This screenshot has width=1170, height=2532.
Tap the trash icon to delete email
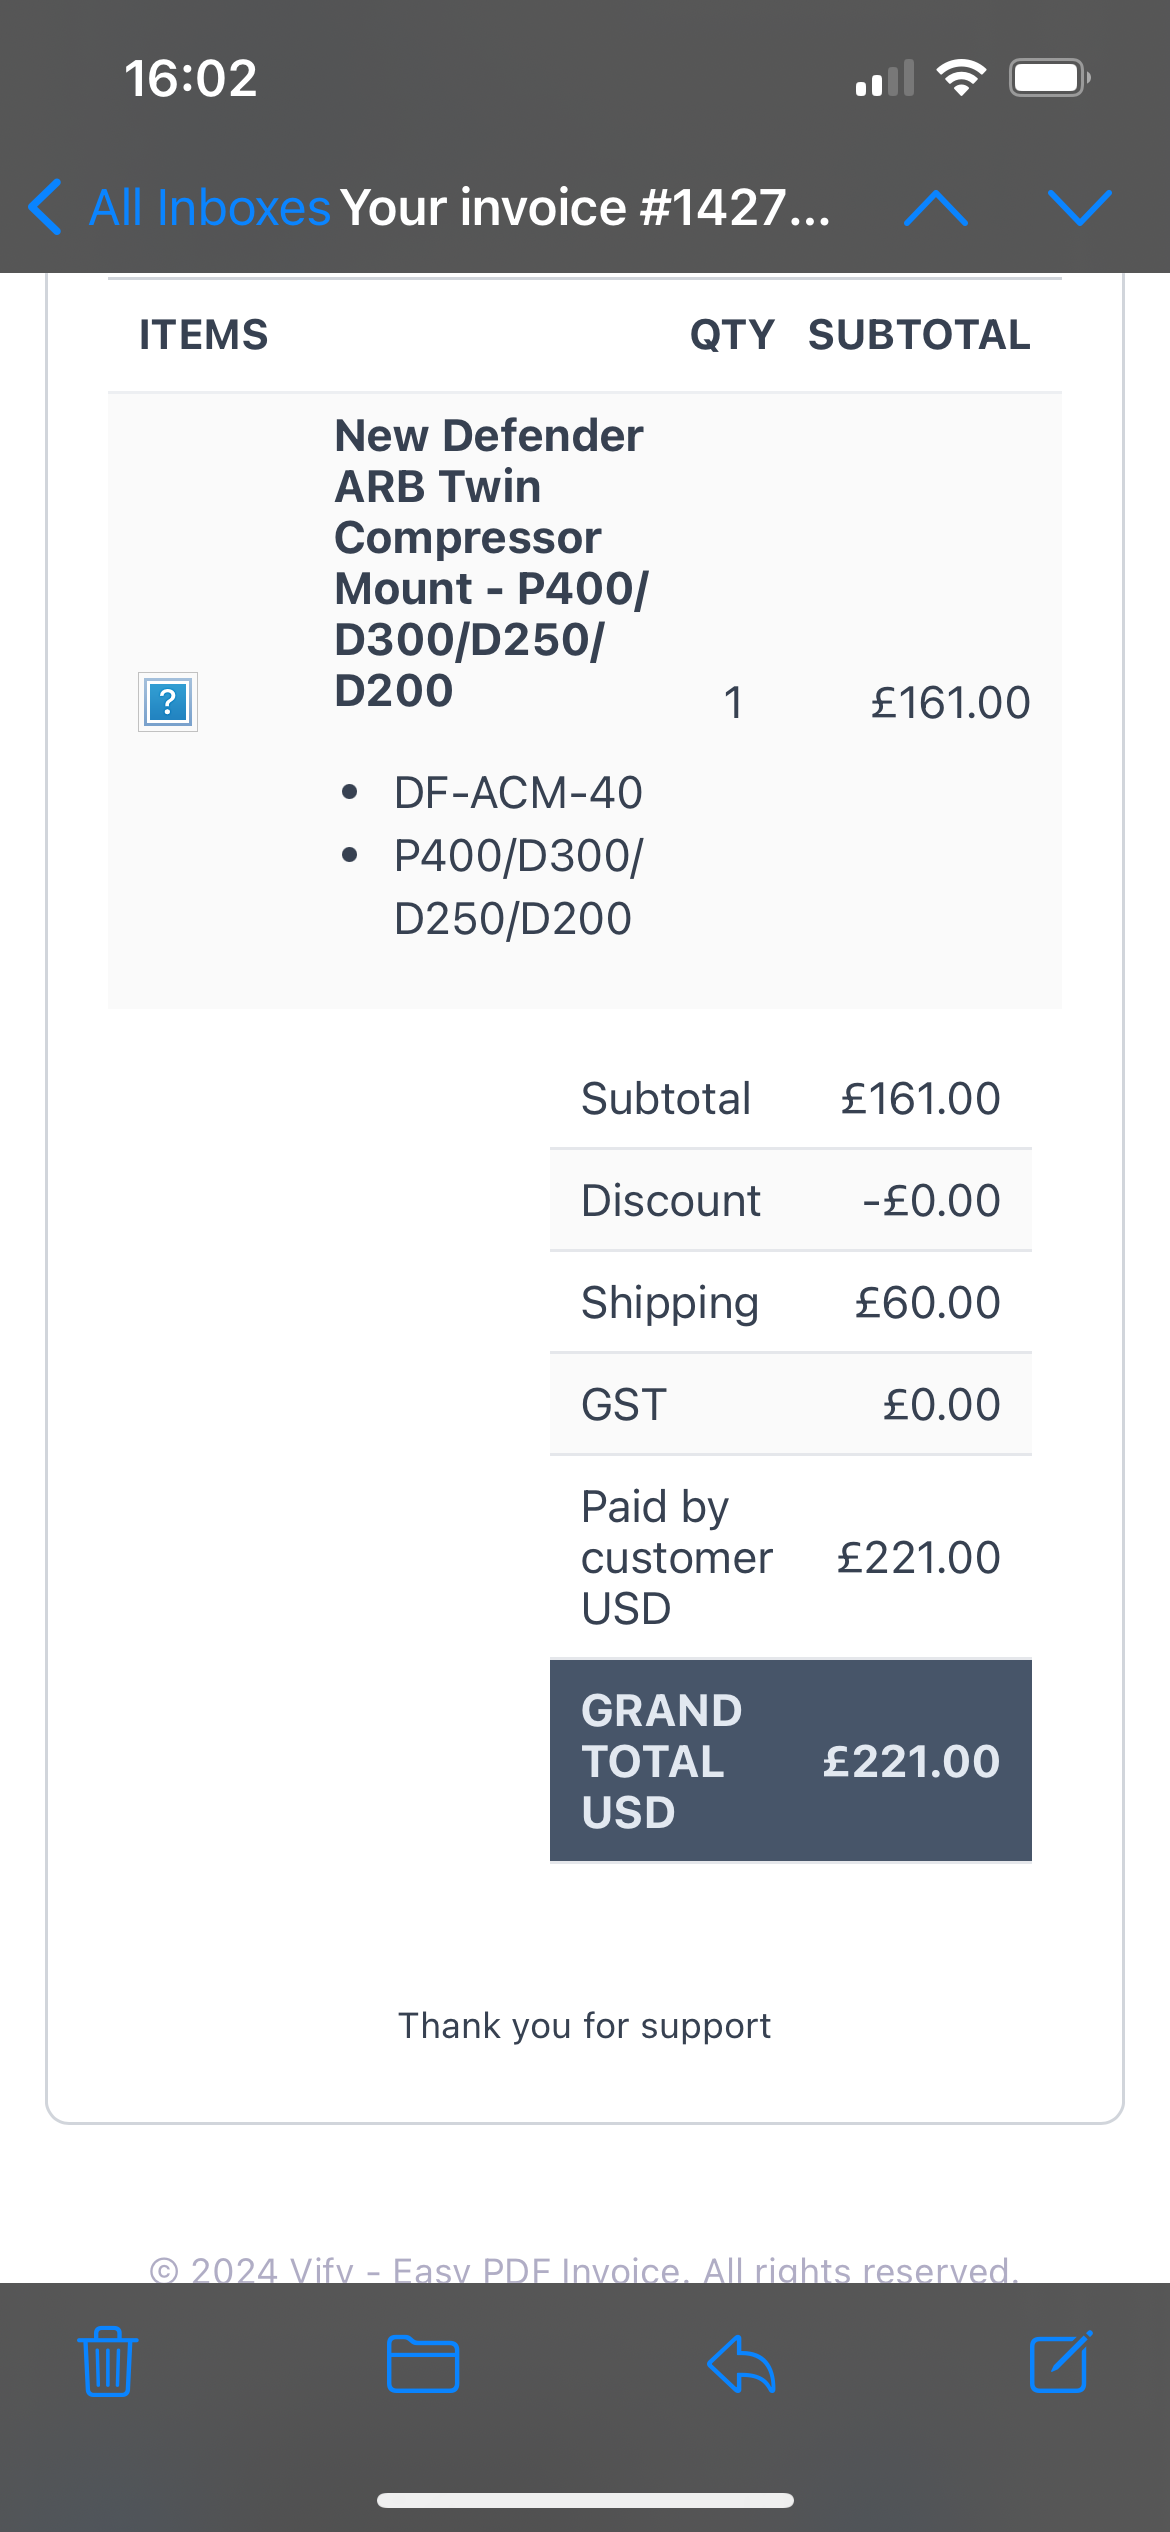click(108, 2362)
